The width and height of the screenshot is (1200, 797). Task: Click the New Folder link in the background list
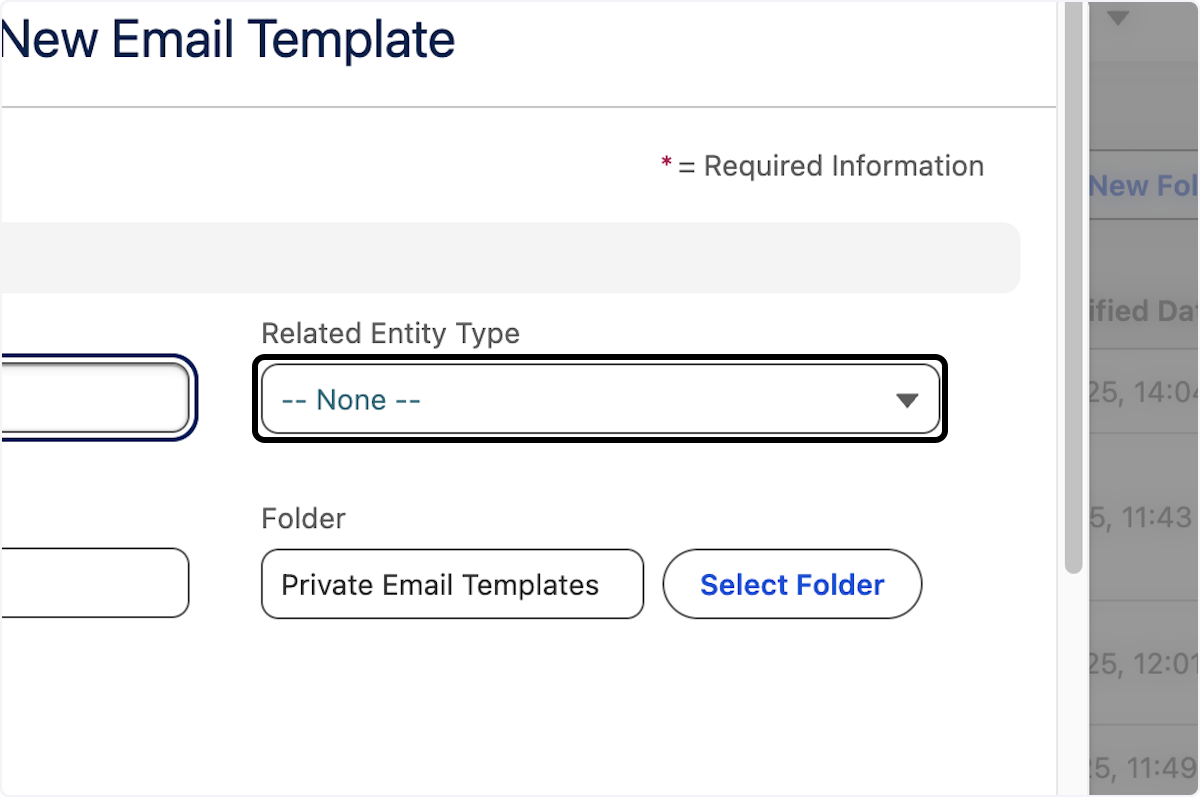point(1145,185)
